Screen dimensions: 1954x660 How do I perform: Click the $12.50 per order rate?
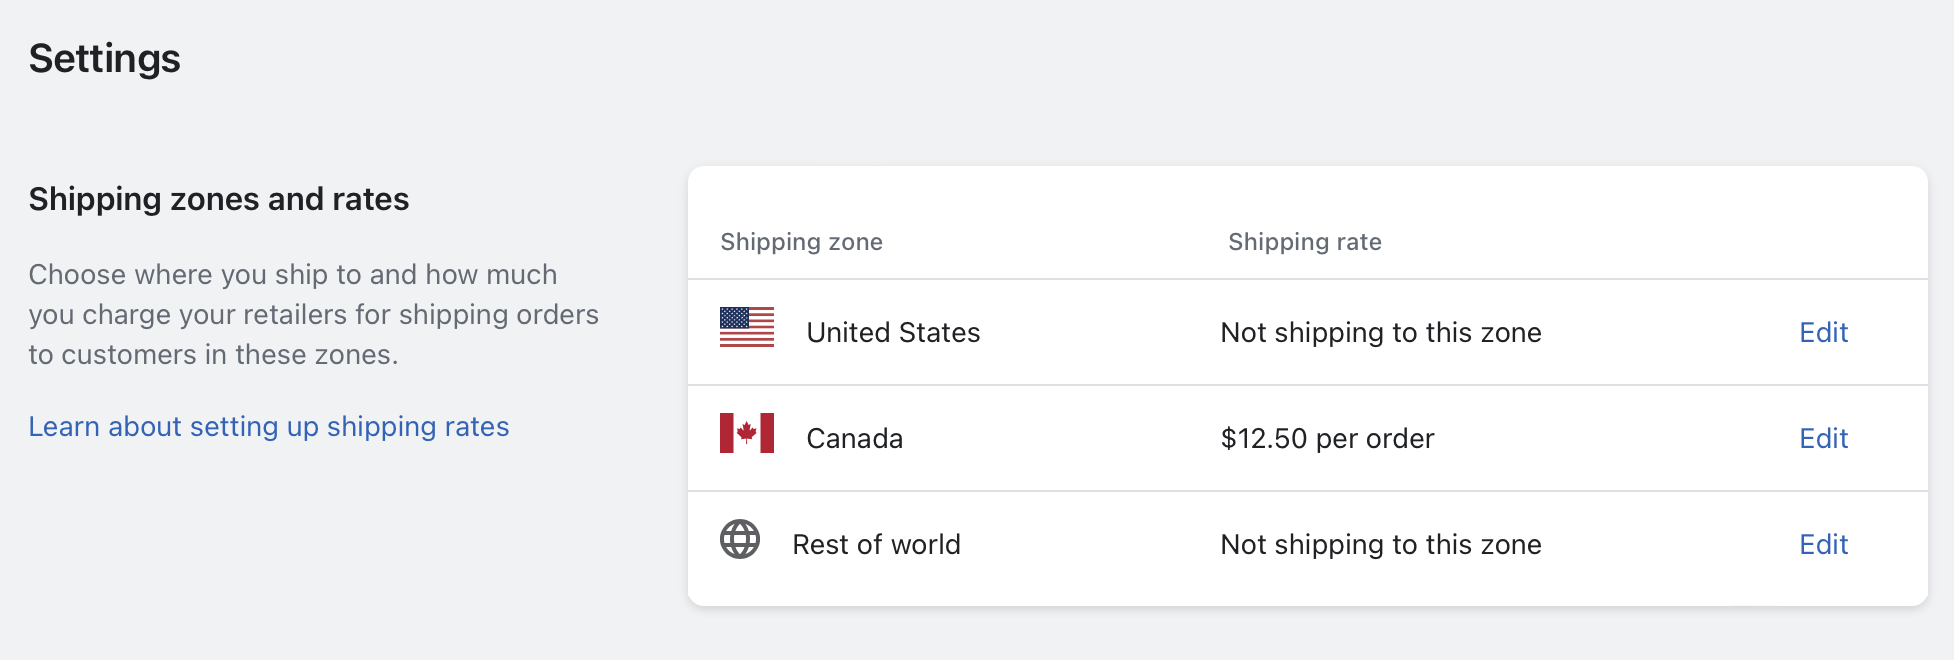1327,438
